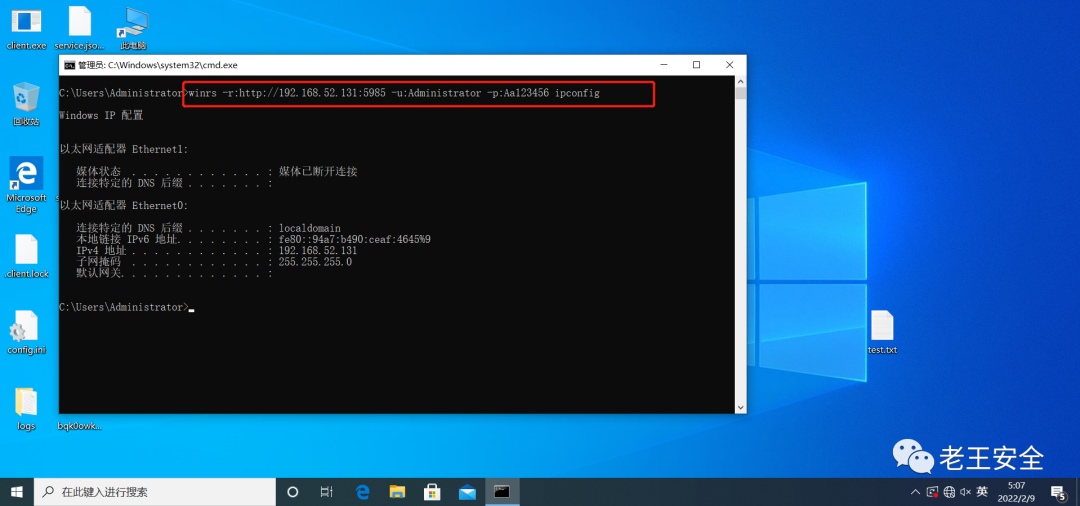Open Task View on the taskbar
The height and width of the screenshot is (506, 1080).
(x=327, y=492)
